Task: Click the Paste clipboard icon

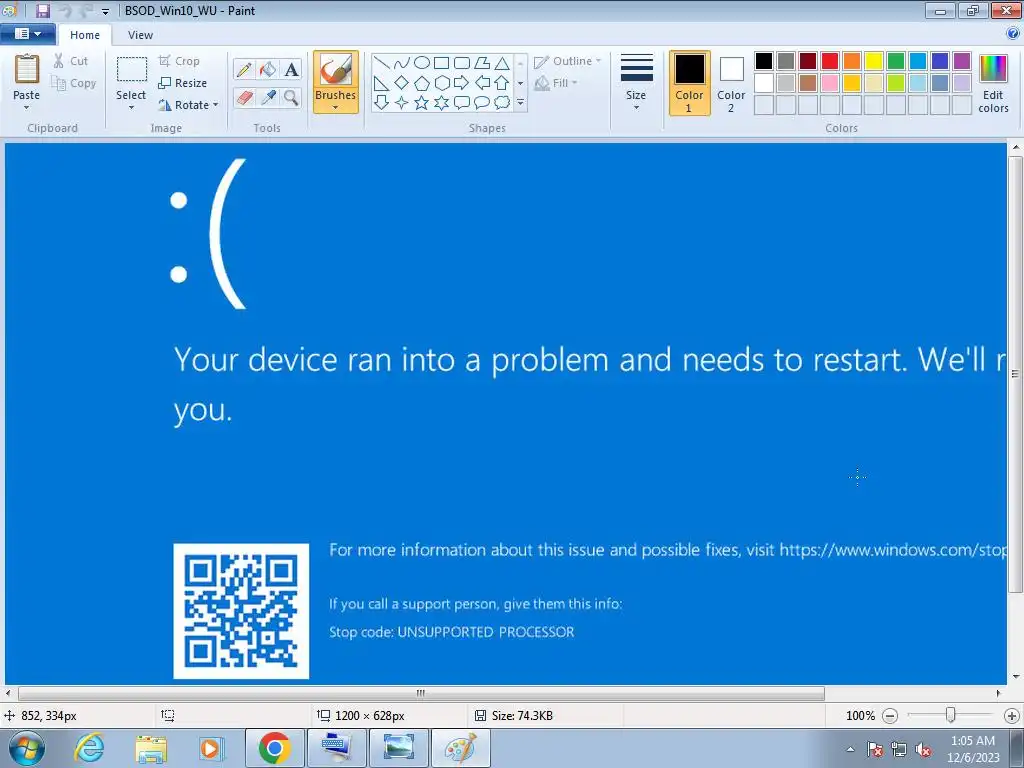Action: 27,69
